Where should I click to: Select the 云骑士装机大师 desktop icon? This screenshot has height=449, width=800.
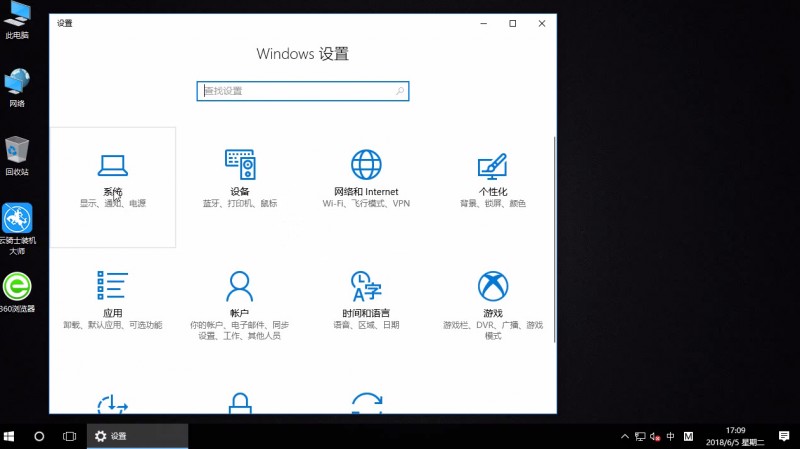click(17, 229)
